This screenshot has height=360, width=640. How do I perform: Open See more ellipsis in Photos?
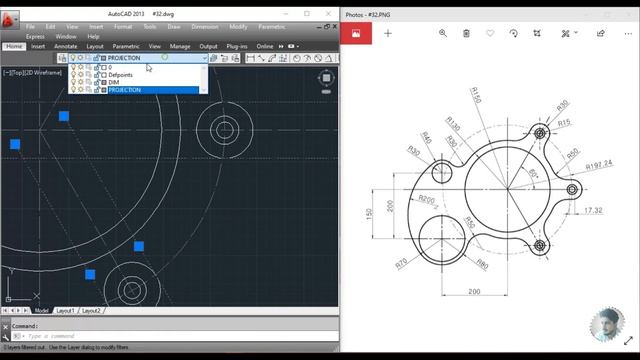(628, 34)
